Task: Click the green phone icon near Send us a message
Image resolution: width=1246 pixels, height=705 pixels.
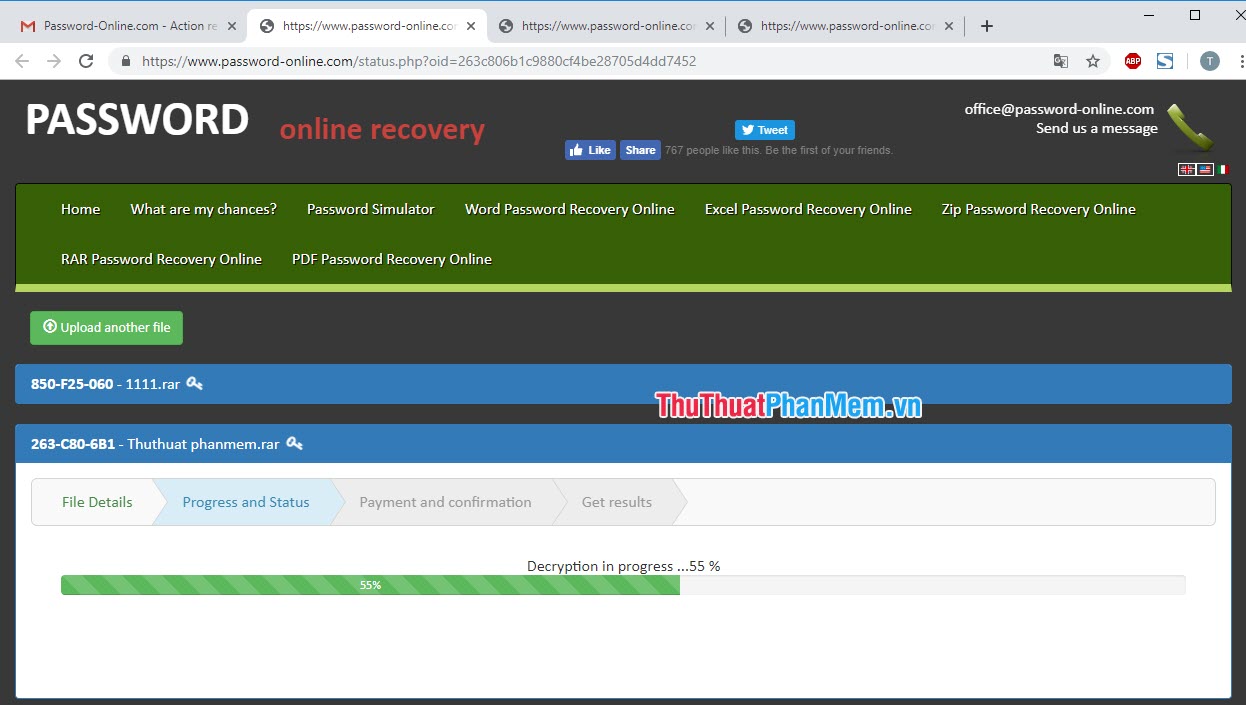Action: (1190, 125)
